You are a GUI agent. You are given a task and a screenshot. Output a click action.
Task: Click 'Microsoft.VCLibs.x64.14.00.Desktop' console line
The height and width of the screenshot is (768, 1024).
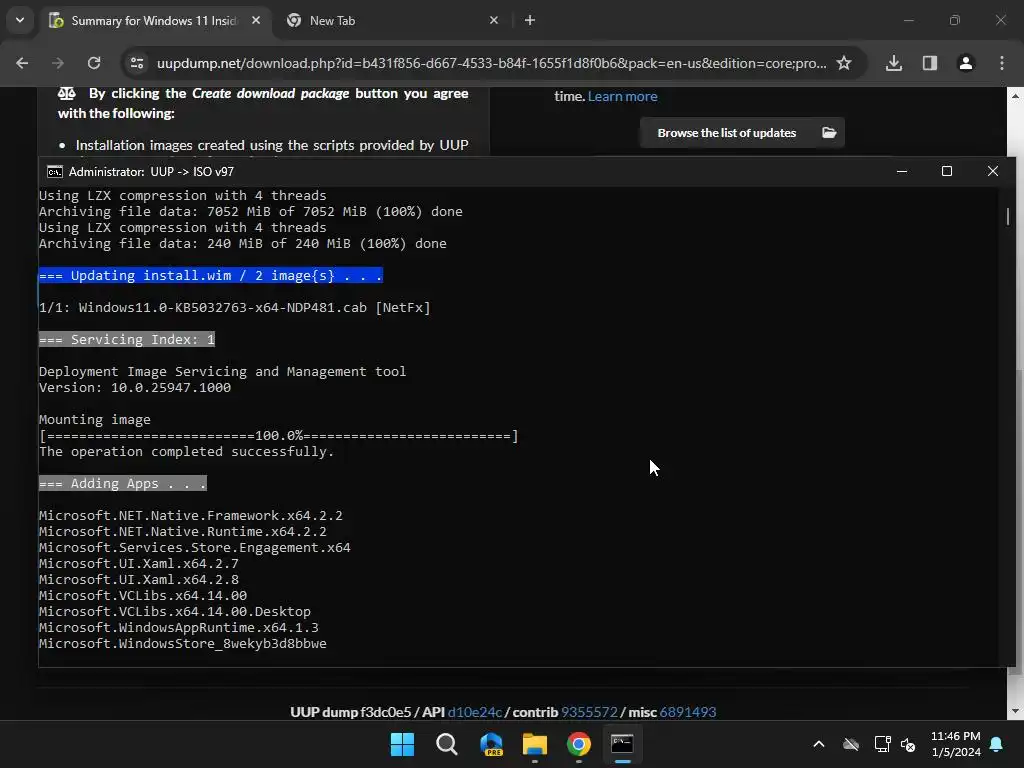[x=175, y=611]
